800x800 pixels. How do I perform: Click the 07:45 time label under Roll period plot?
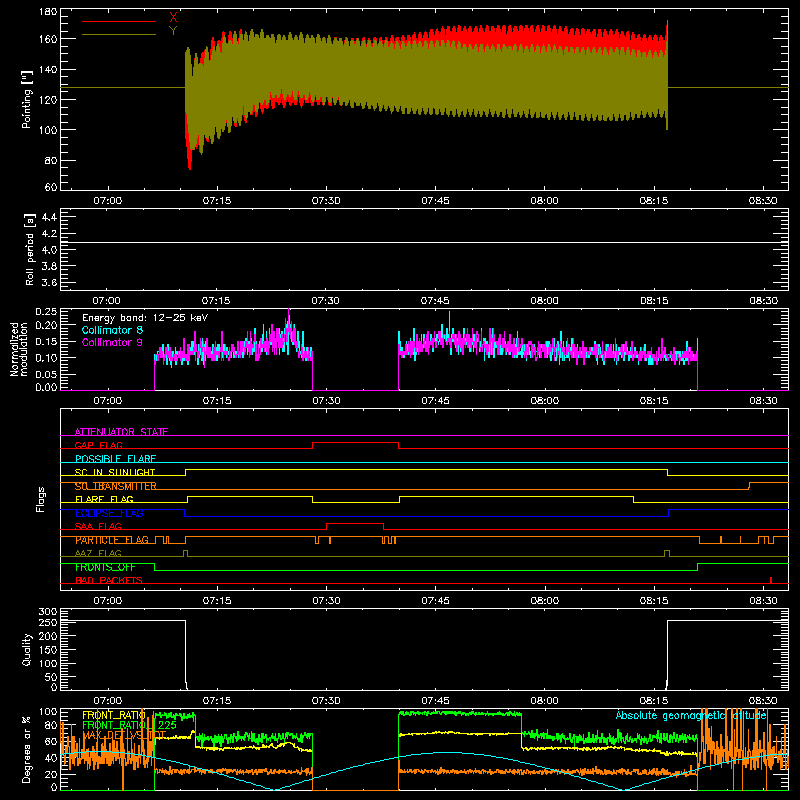[435, 301]
